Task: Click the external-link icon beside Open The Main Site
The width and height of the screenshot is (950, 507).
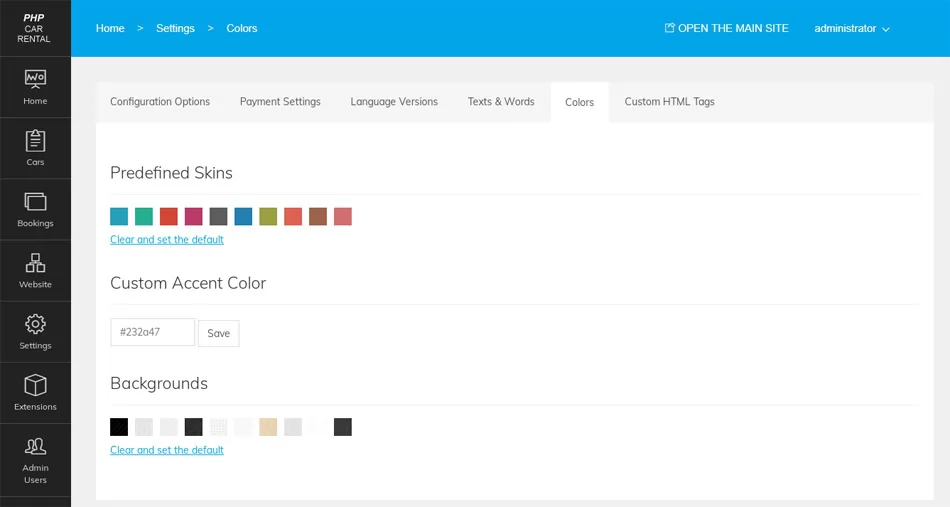Action: point(669,28)
